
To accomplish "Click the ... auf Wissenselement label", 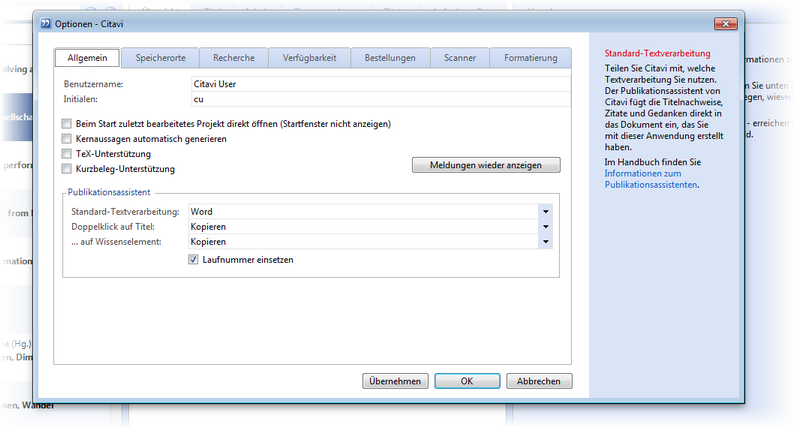I will point(116,242).
